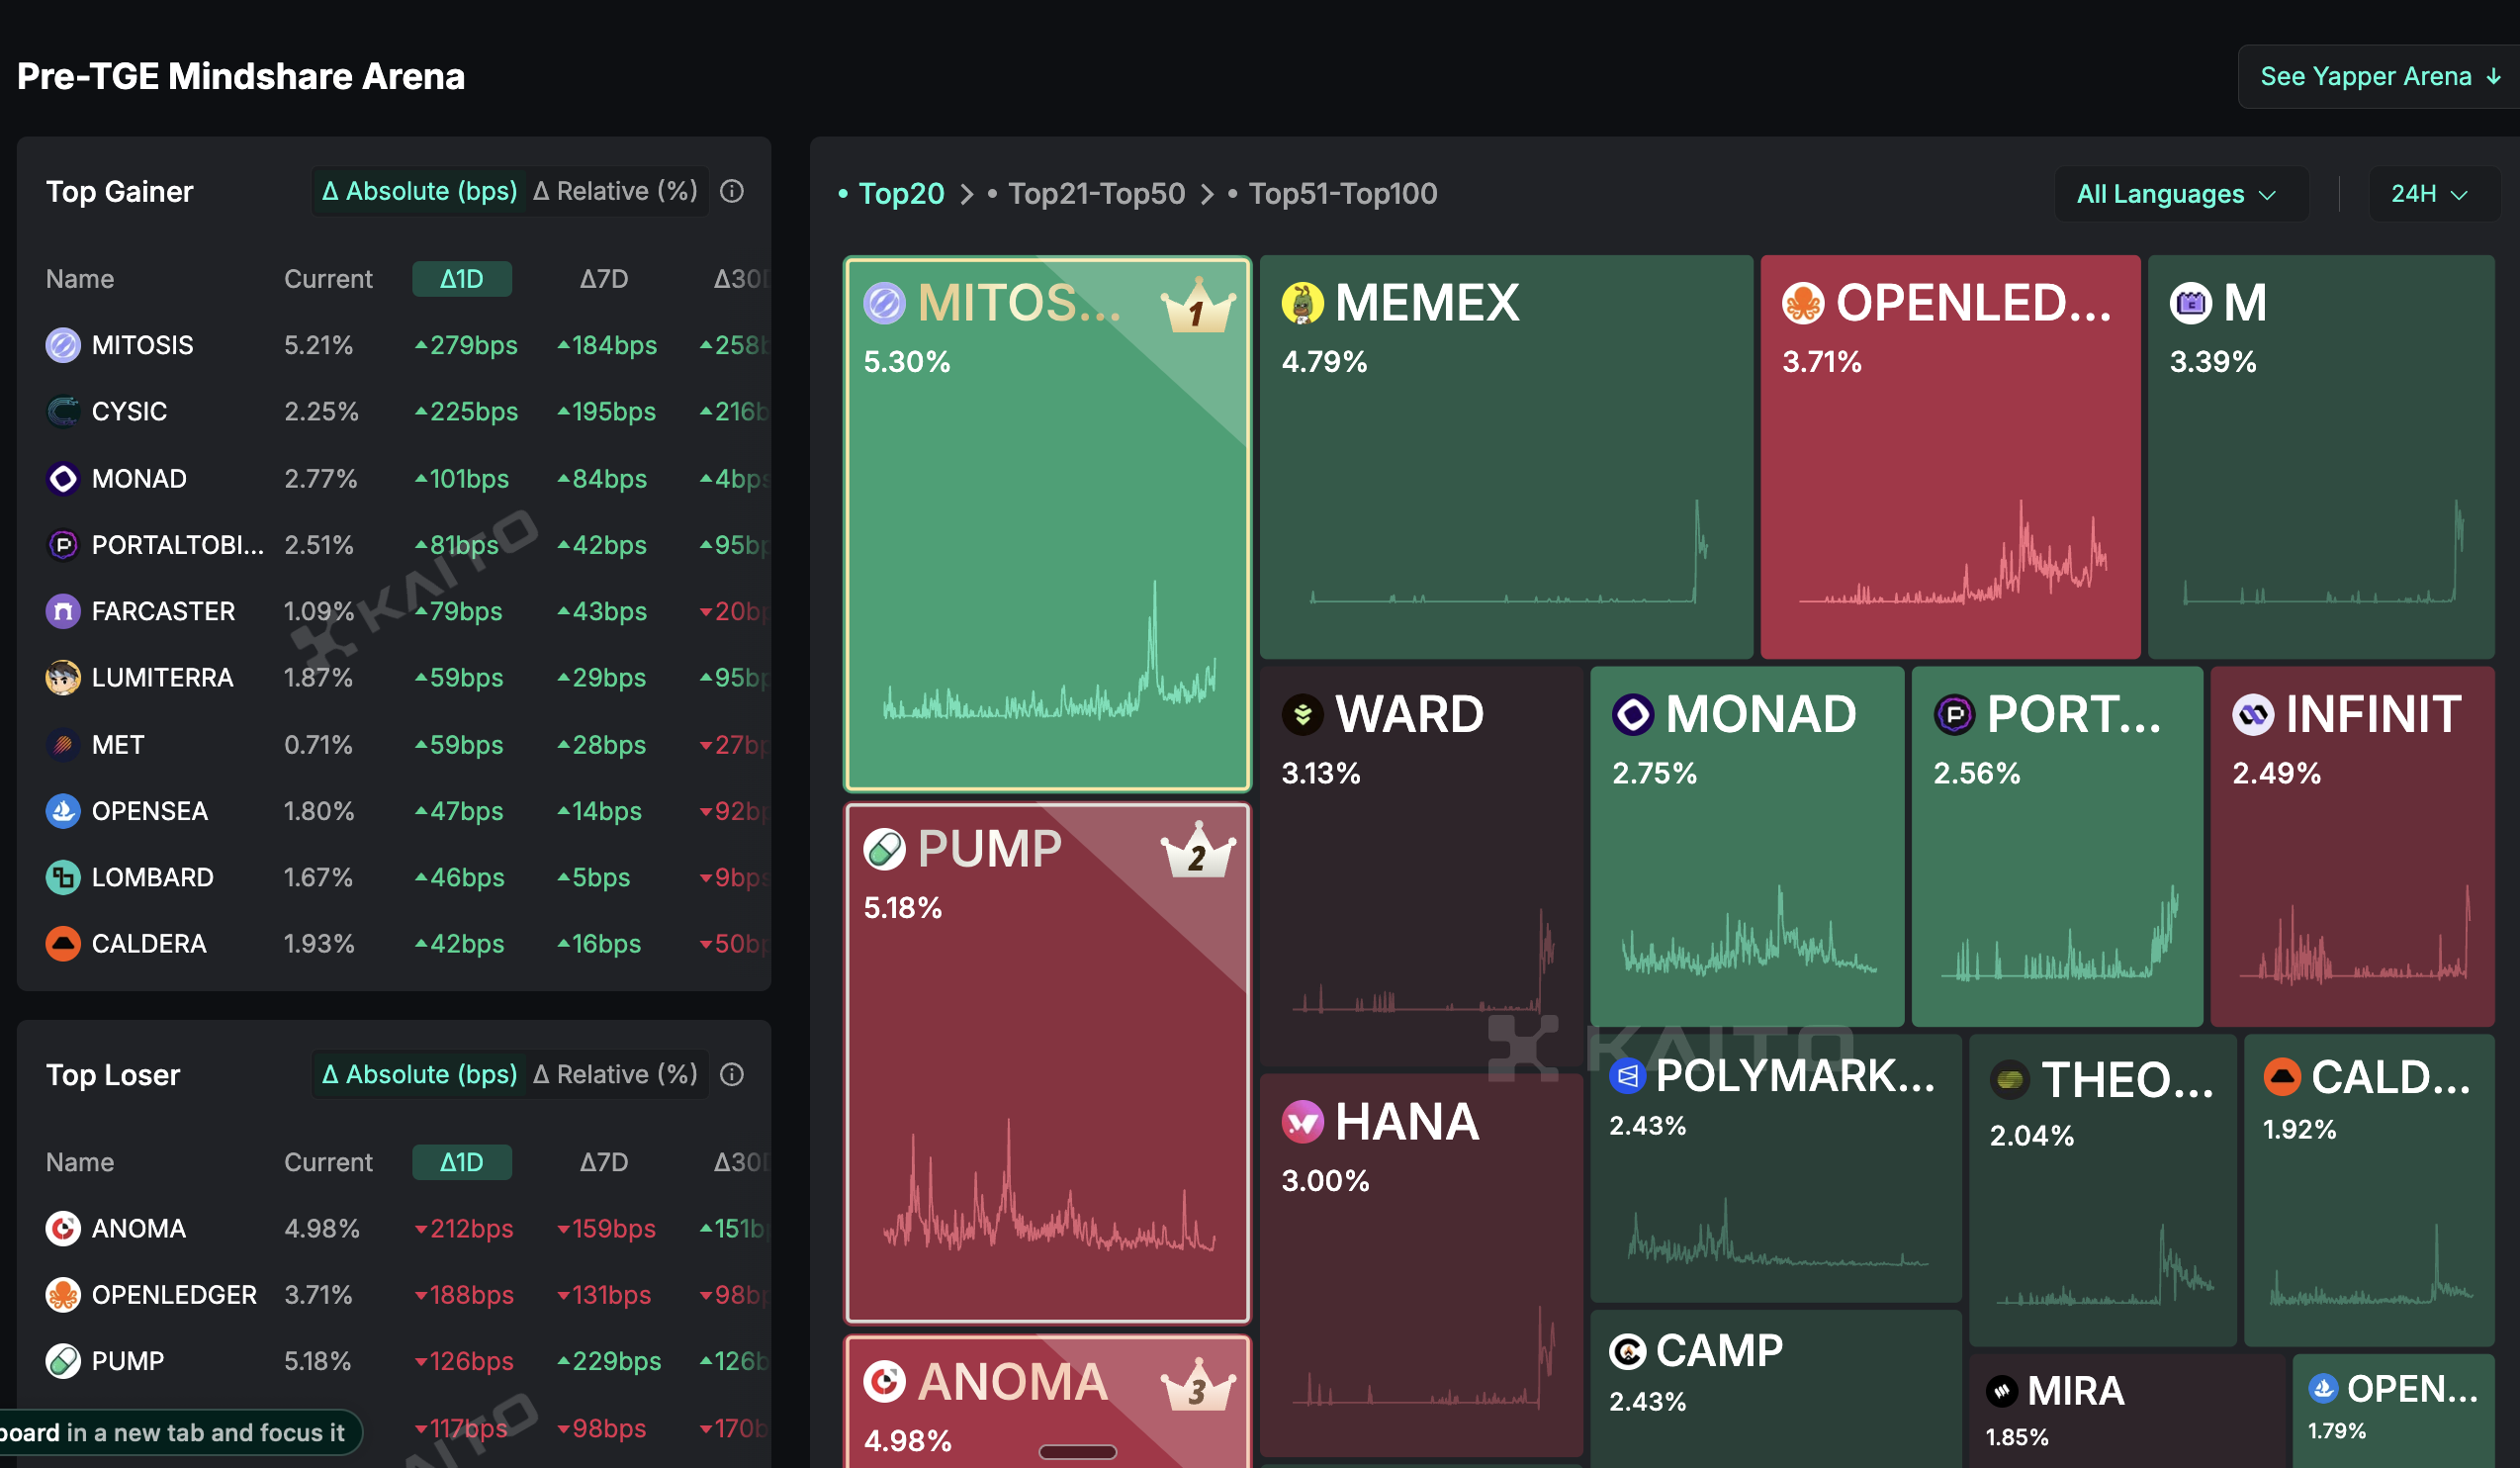Open Top Loser info icon
The width and height of the screenshot is (2520, 1468).
pos(732,1074)
